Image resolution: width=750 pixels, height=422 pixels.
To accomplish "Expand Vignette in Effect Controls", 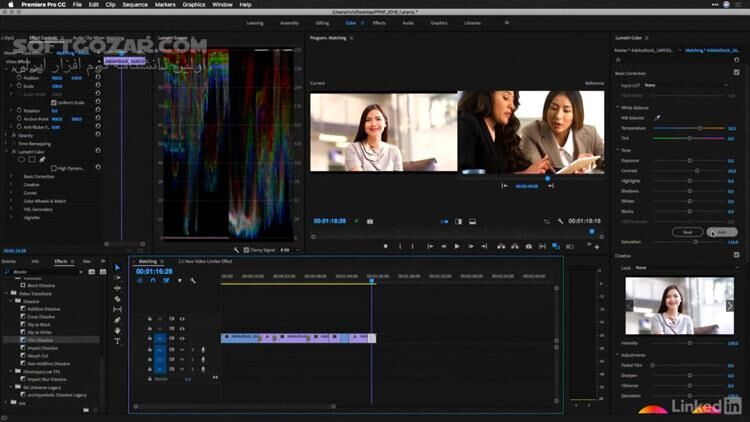I will (x=11, y=217).
